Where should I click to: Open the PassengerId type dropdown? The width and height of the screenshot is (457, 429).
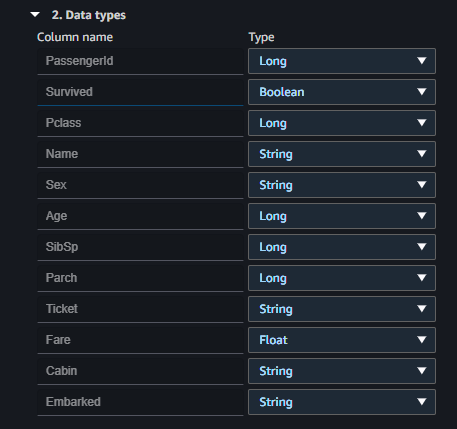[x=342, y=61]
